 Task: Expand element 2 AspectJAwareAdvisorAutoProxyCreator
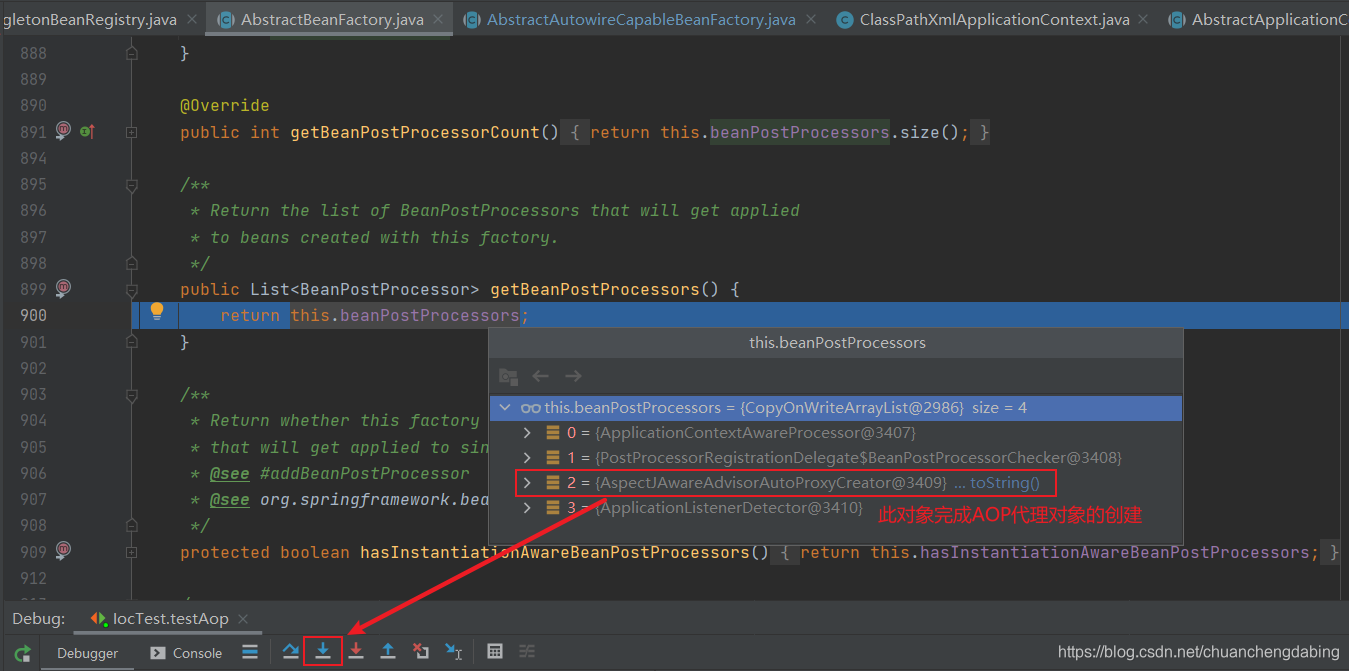pyautogui.click(x=527, y=483)
